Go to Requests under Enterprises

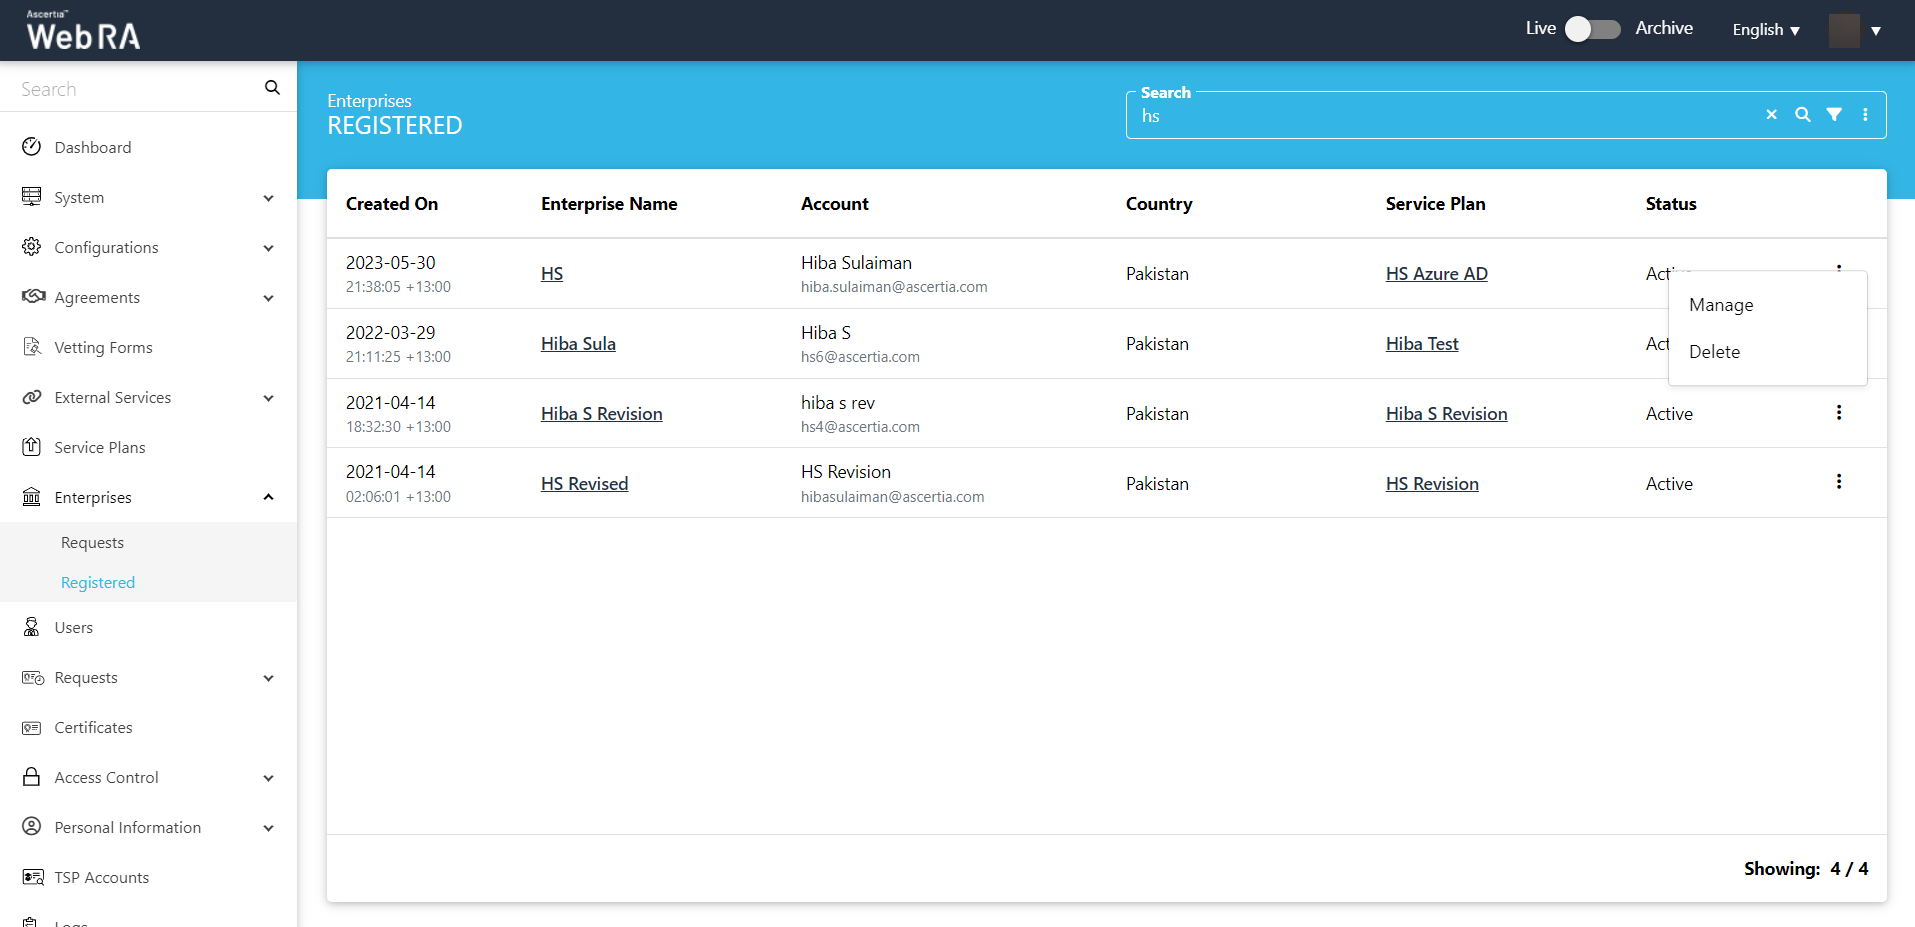(x=92, y=542)
